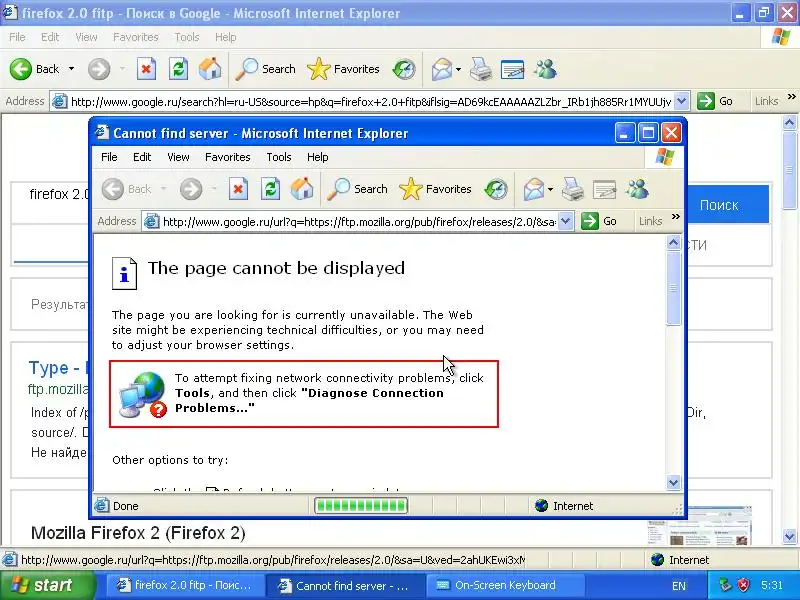Switch to Cannot find server taskbar button
800x600 pixels.
coord(345,585)
